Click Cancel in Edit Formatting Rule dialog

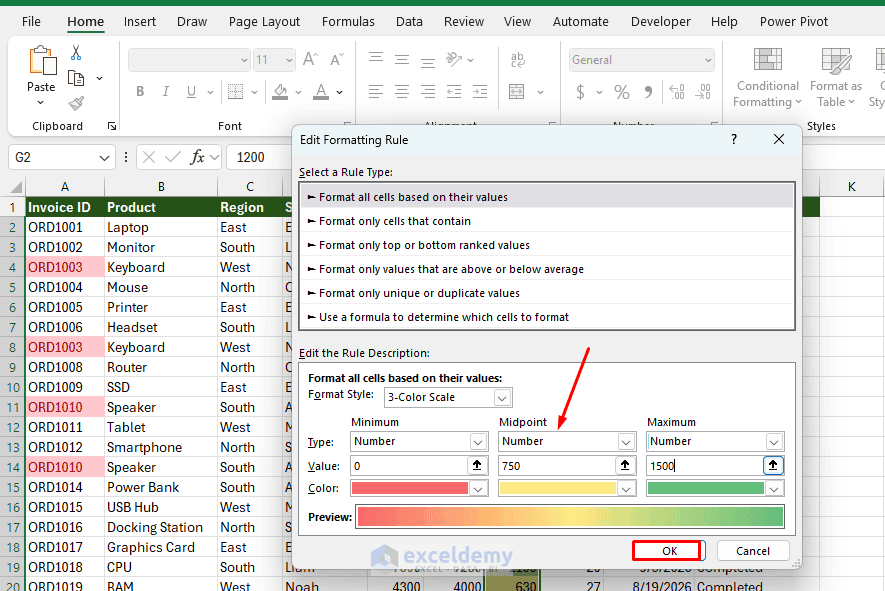tap(752, 551)
